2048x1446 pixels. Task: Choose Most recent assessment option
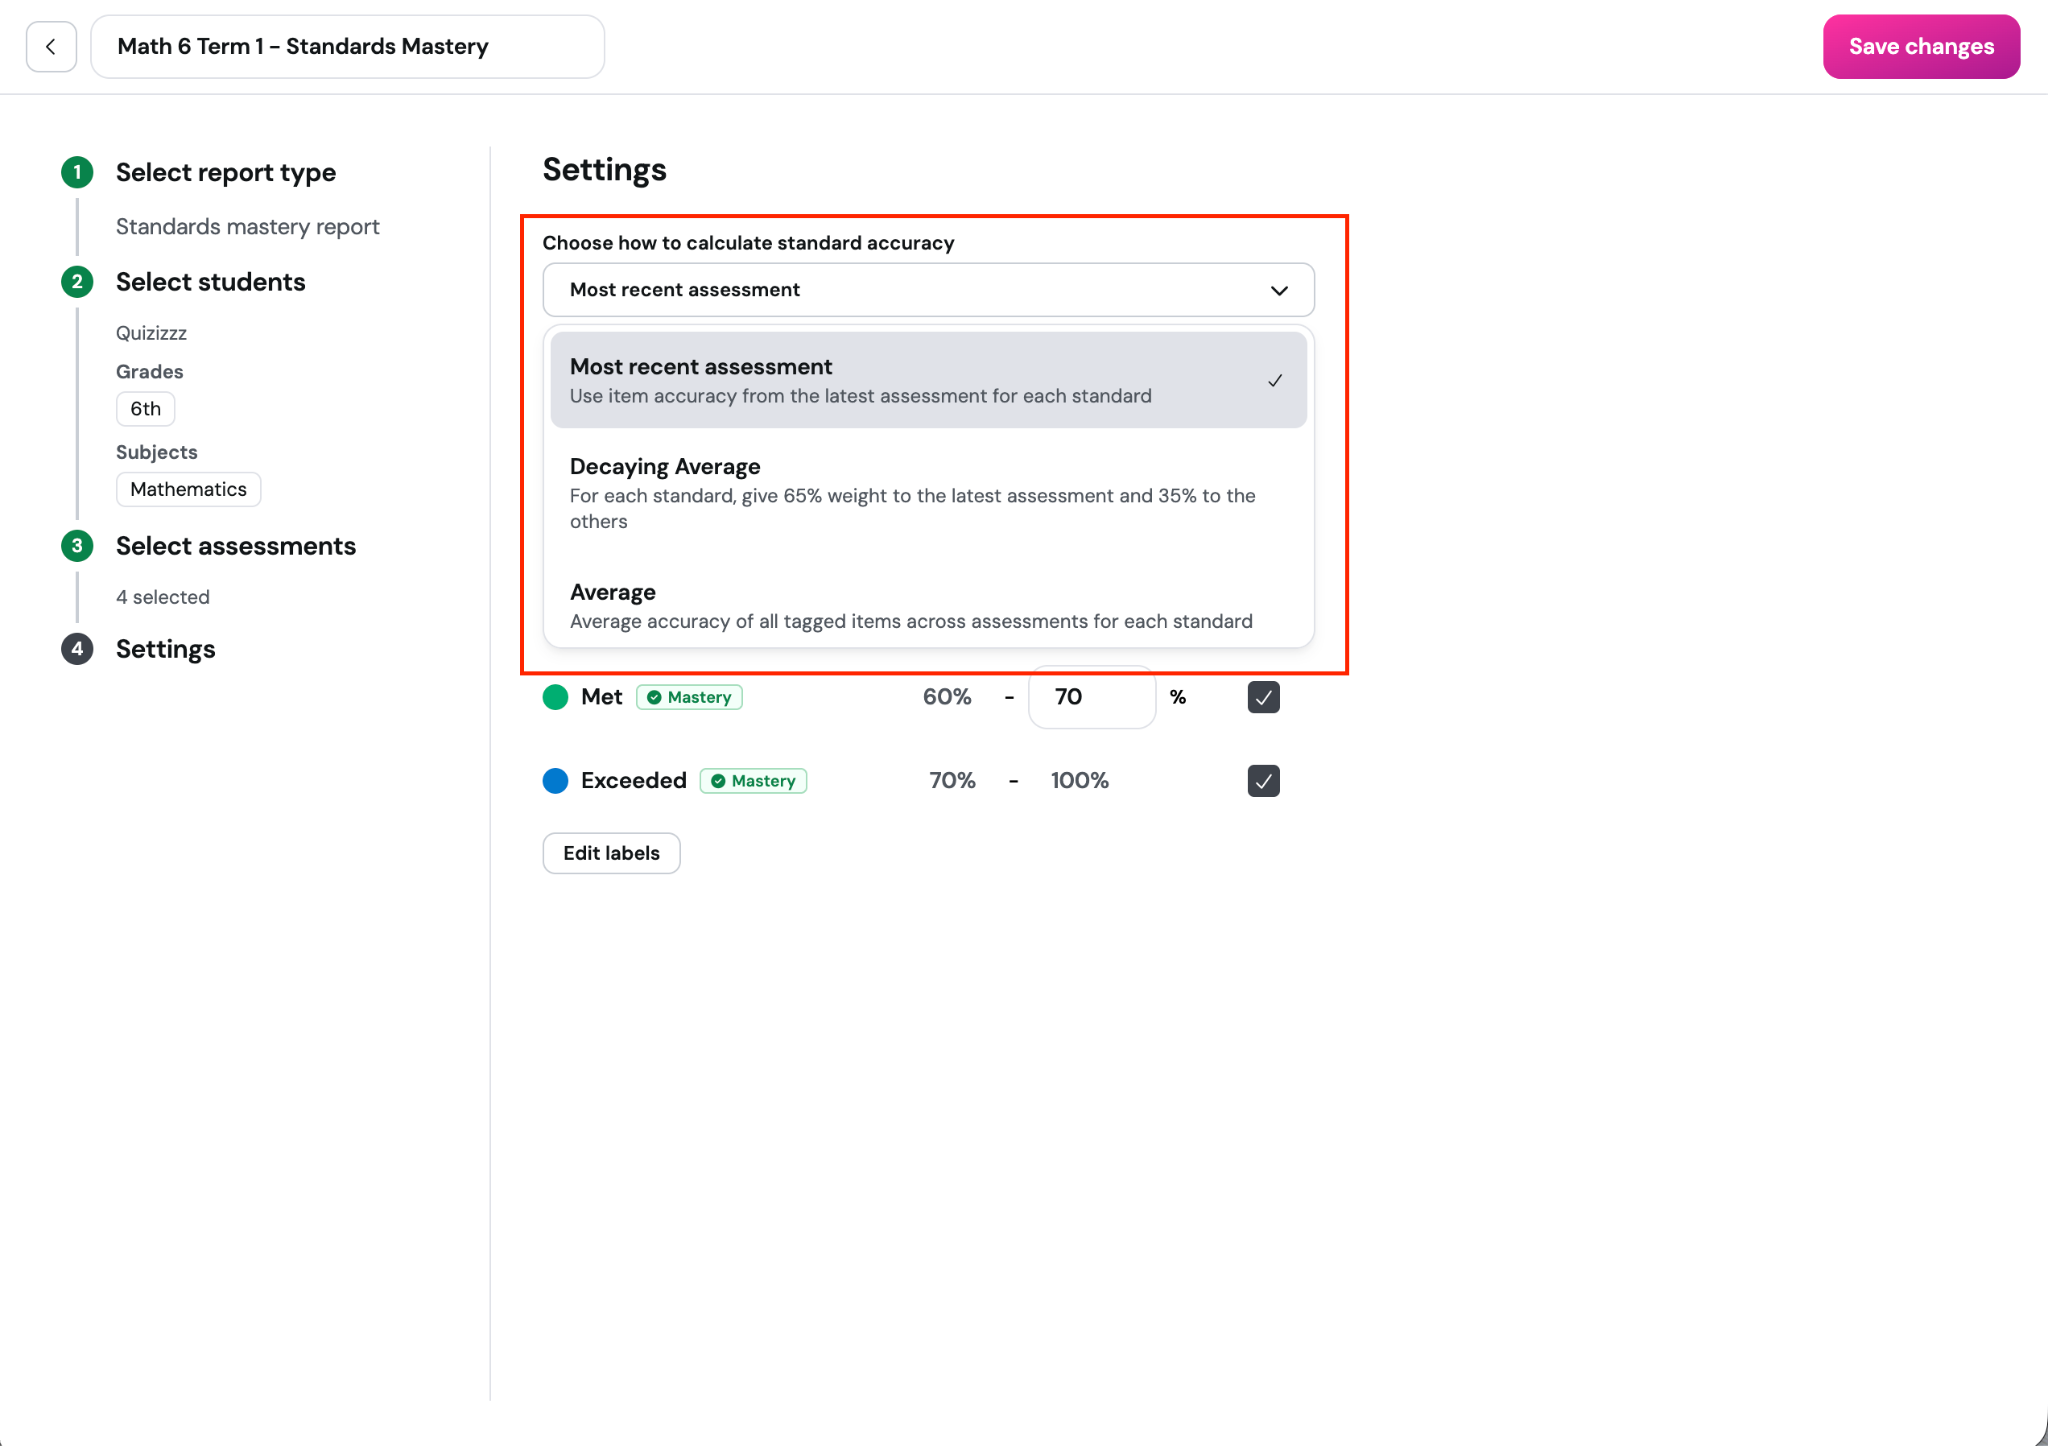[x=928, y=380]
